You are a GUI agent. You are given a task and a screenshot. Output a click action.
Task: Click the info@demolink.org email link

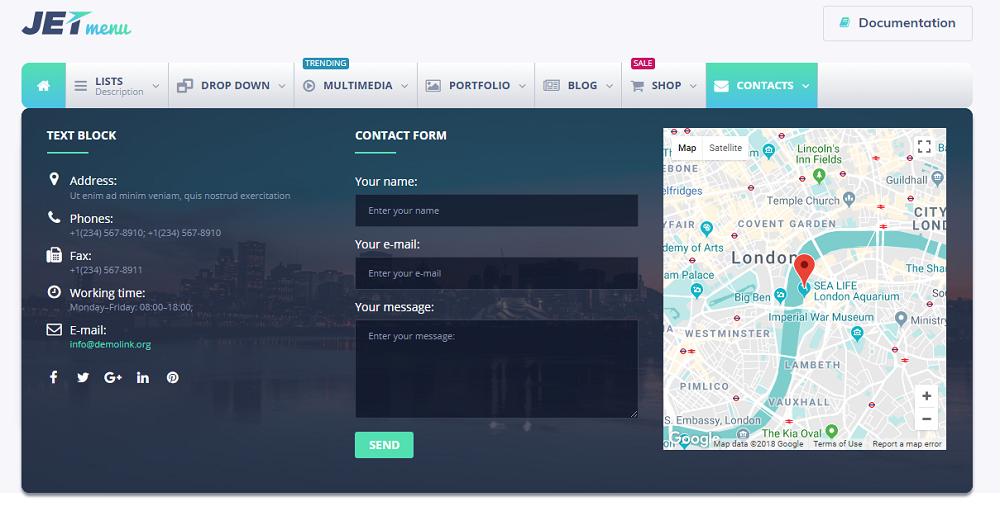(x=110, y=345)
